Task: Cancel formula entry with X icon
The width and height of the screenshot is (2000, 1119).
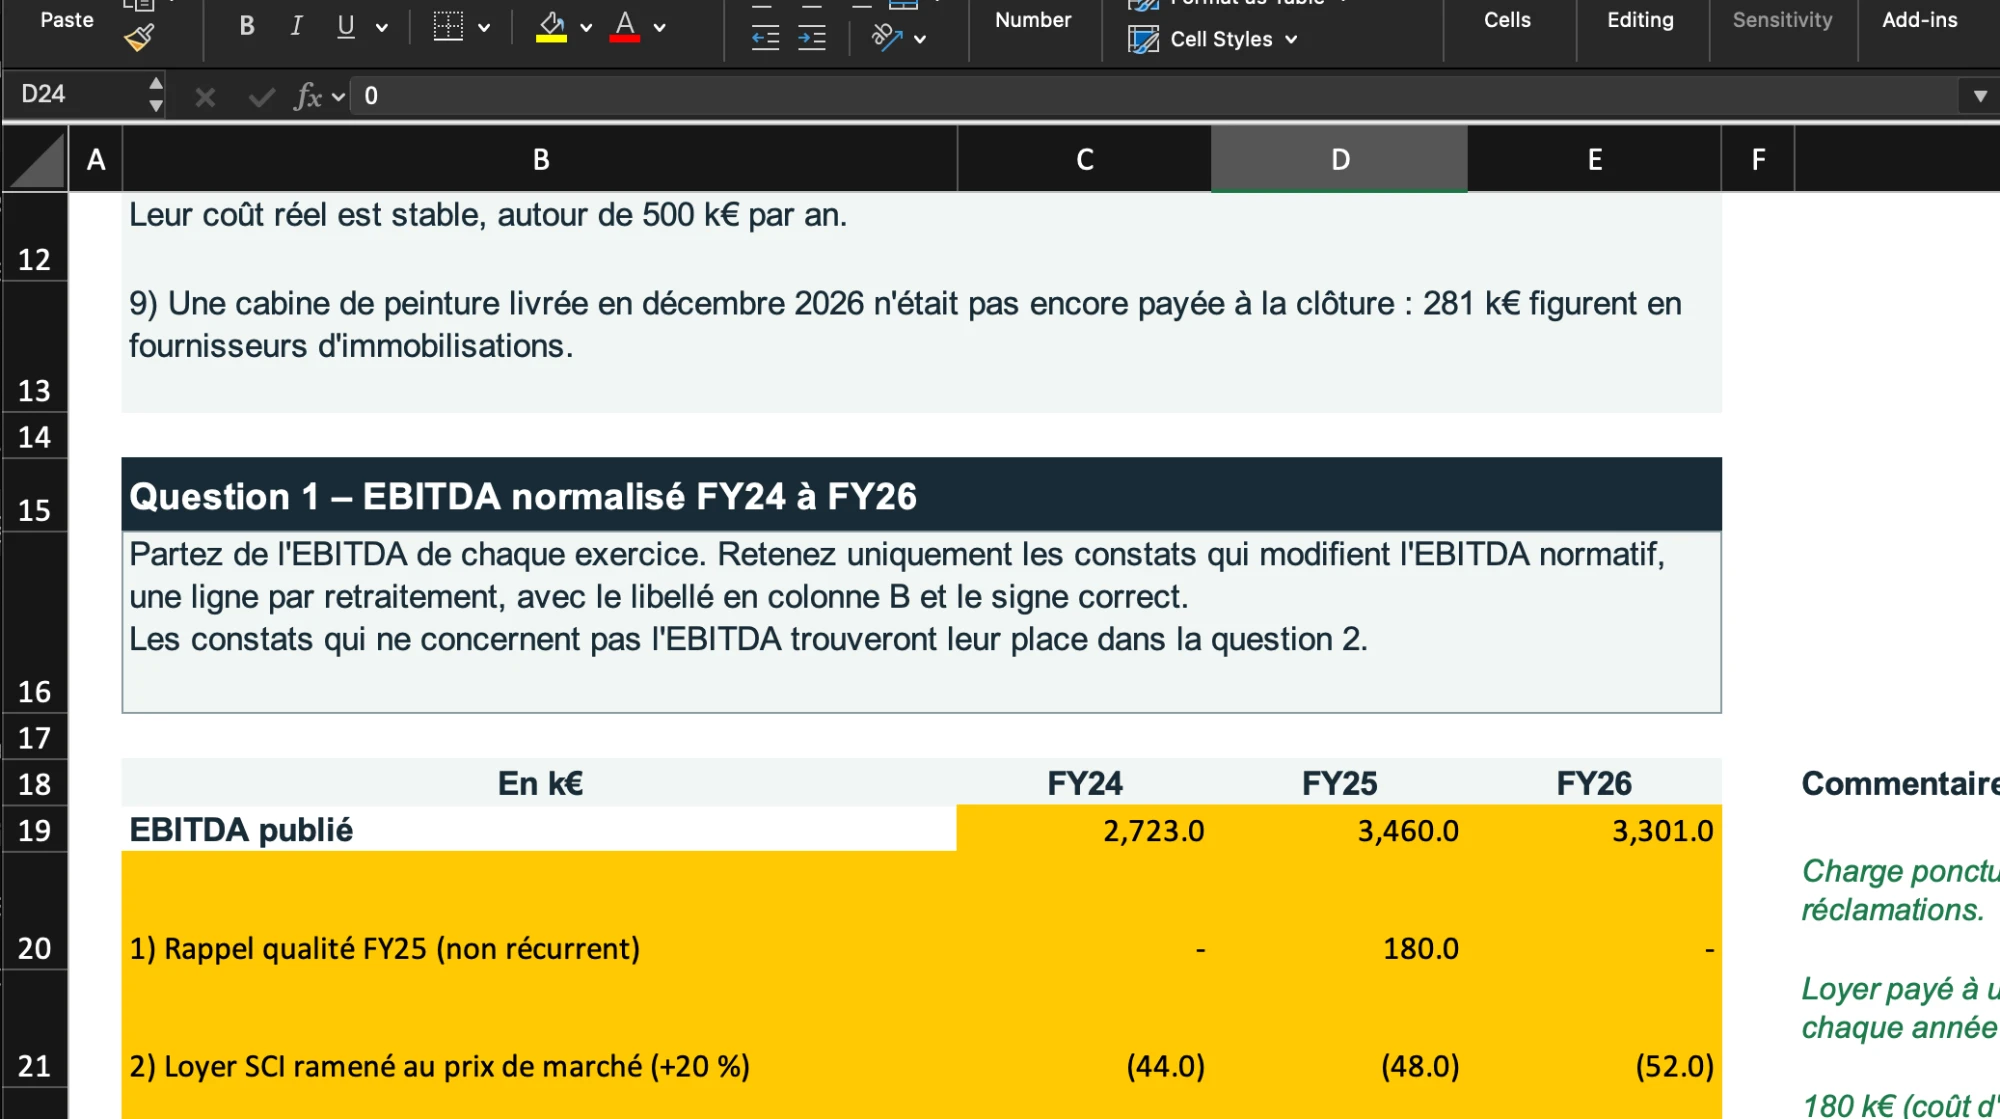Action: (205, 97)
